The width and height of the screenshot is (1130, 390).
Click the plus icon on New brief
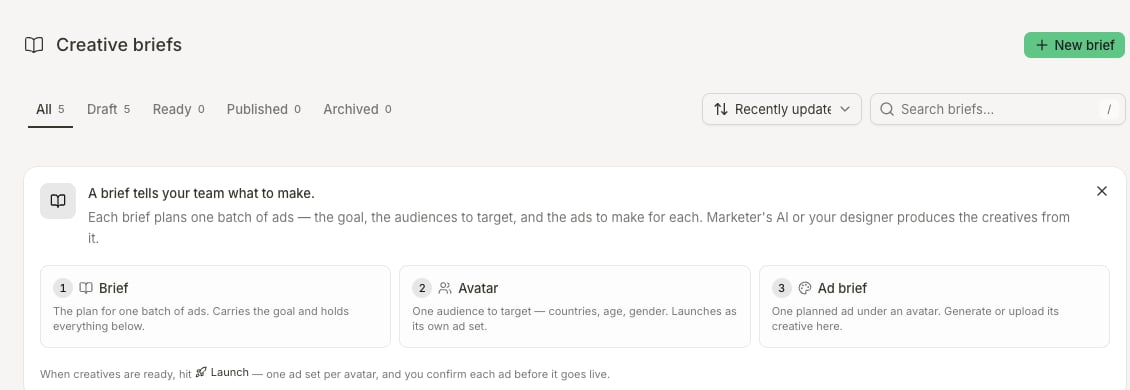click(x=1041, y=45)
